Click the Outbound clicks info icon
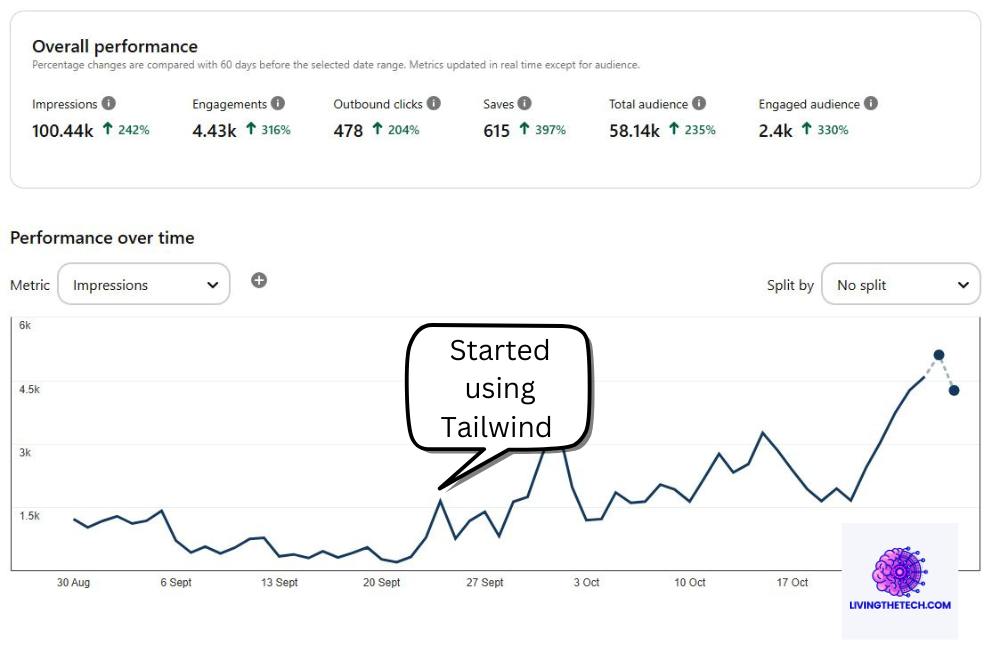 pyautogui.click(x=432, y=103)
